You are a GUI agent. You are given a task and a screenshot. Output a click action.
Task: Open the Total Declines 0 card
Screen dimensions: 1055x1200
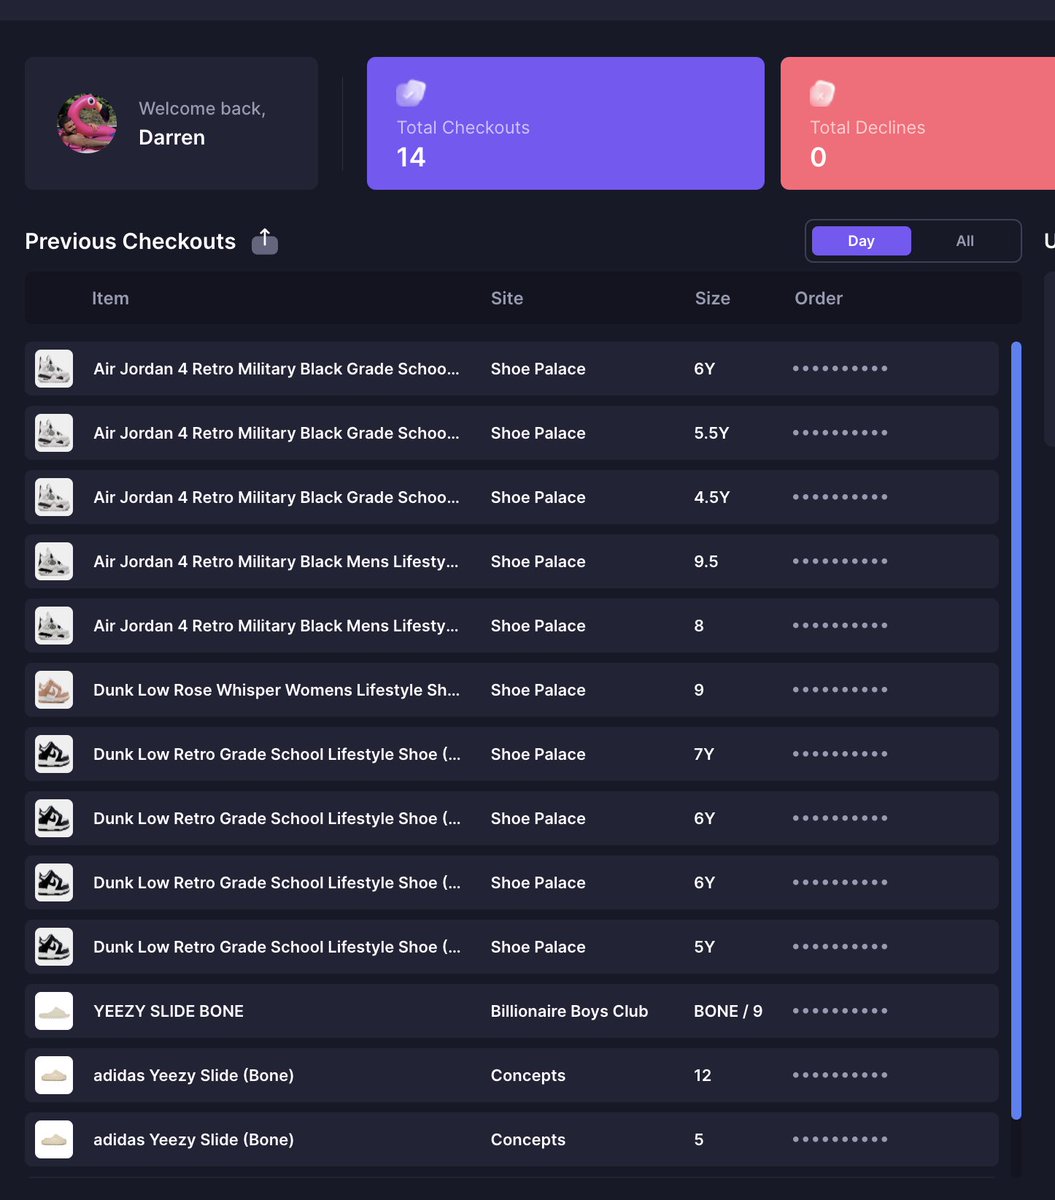(917, 123)
